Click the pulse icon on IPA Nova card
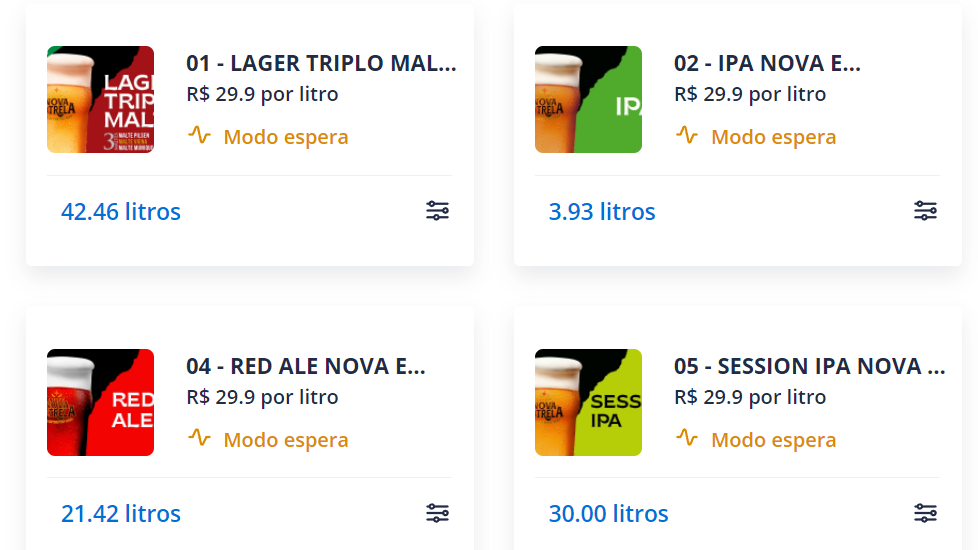978x550 pixels. click(687, 135)
